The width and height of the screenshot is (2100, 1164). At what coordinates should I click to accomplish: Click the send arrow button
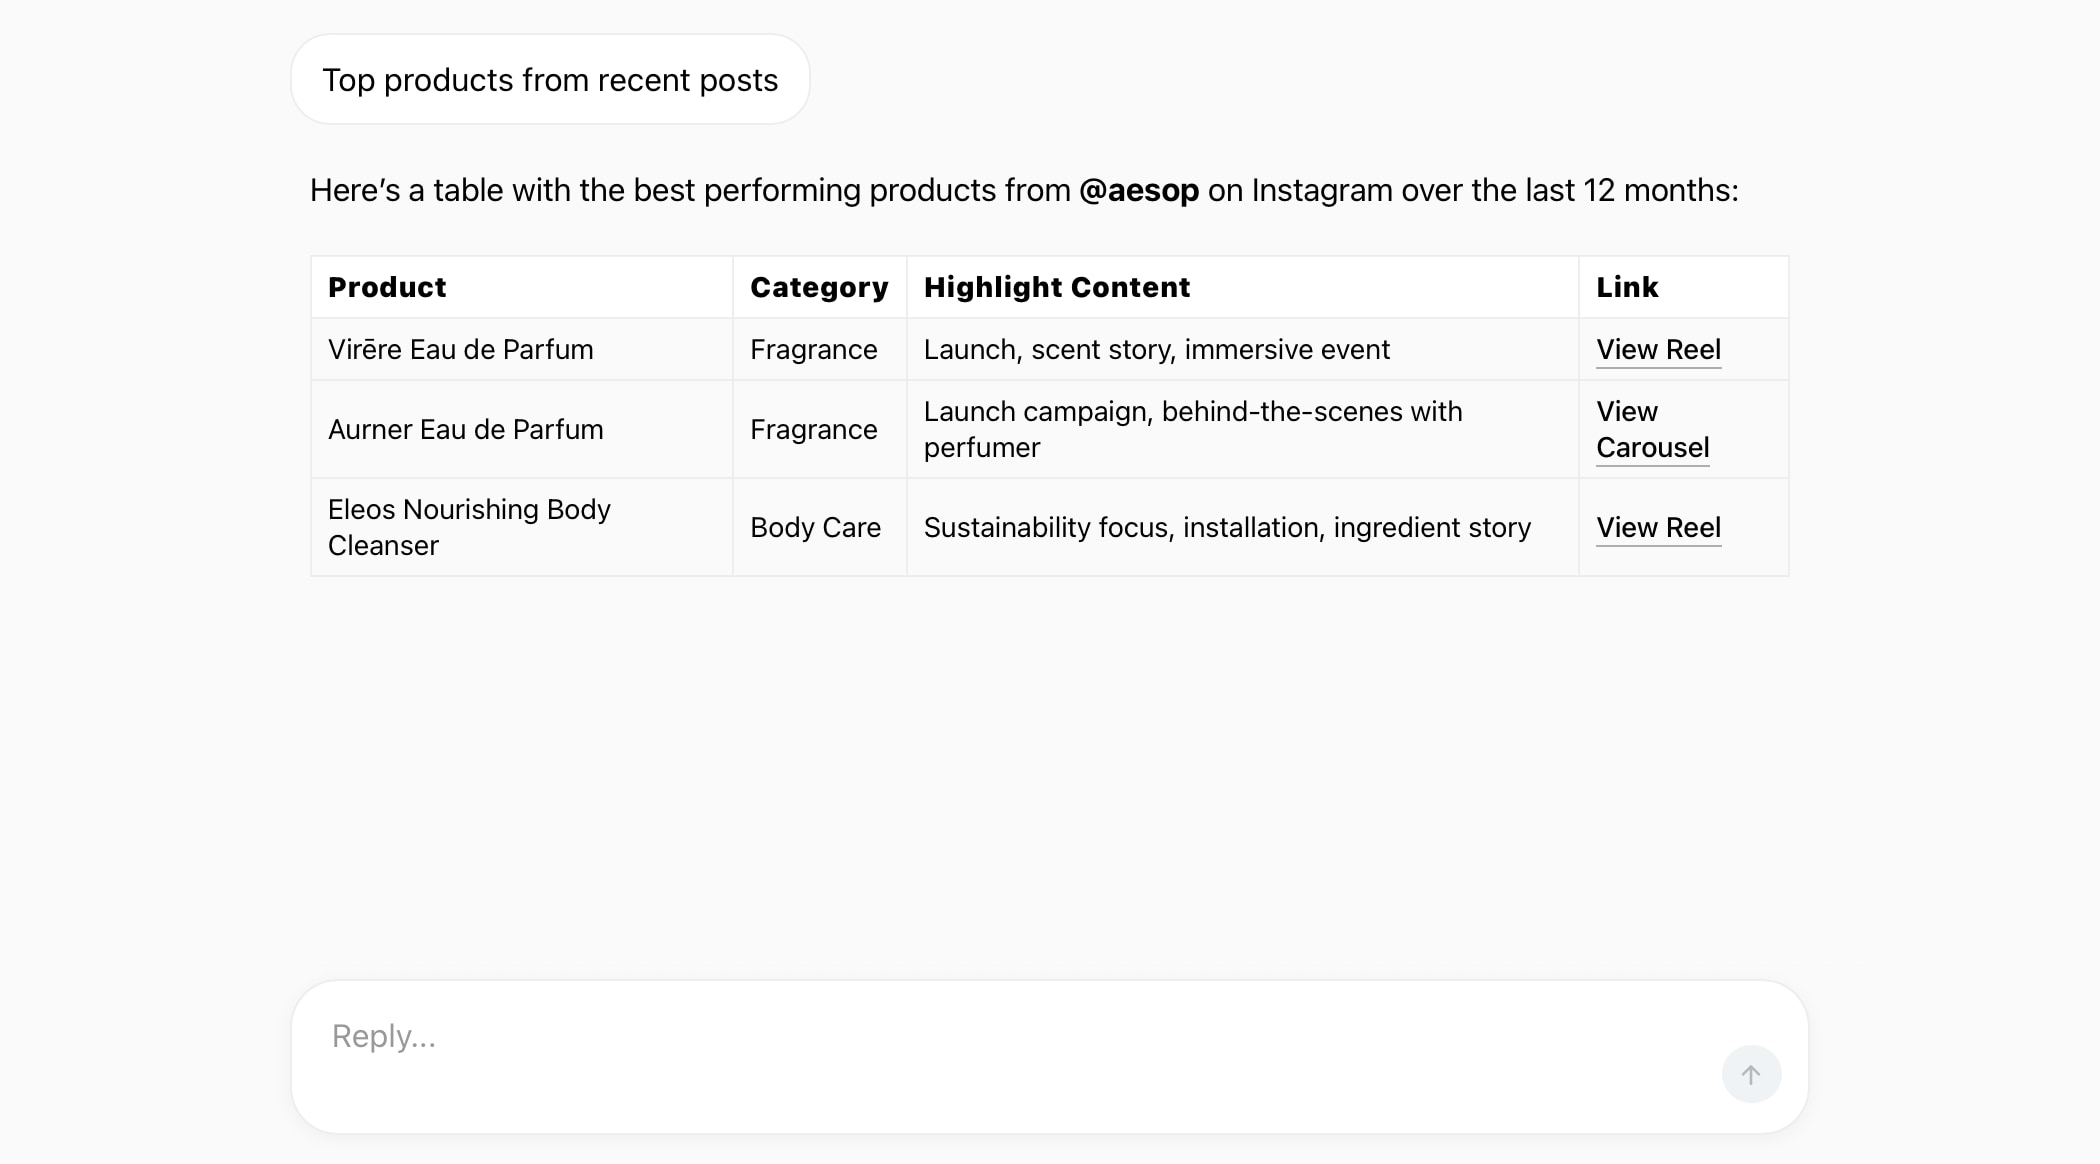pos(1751,1074)
